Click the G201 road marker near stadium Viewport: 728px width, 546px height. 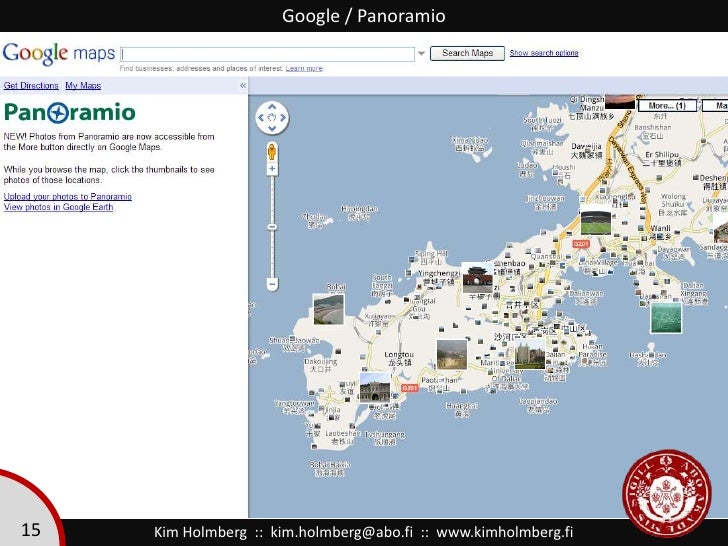click(580, 244)
